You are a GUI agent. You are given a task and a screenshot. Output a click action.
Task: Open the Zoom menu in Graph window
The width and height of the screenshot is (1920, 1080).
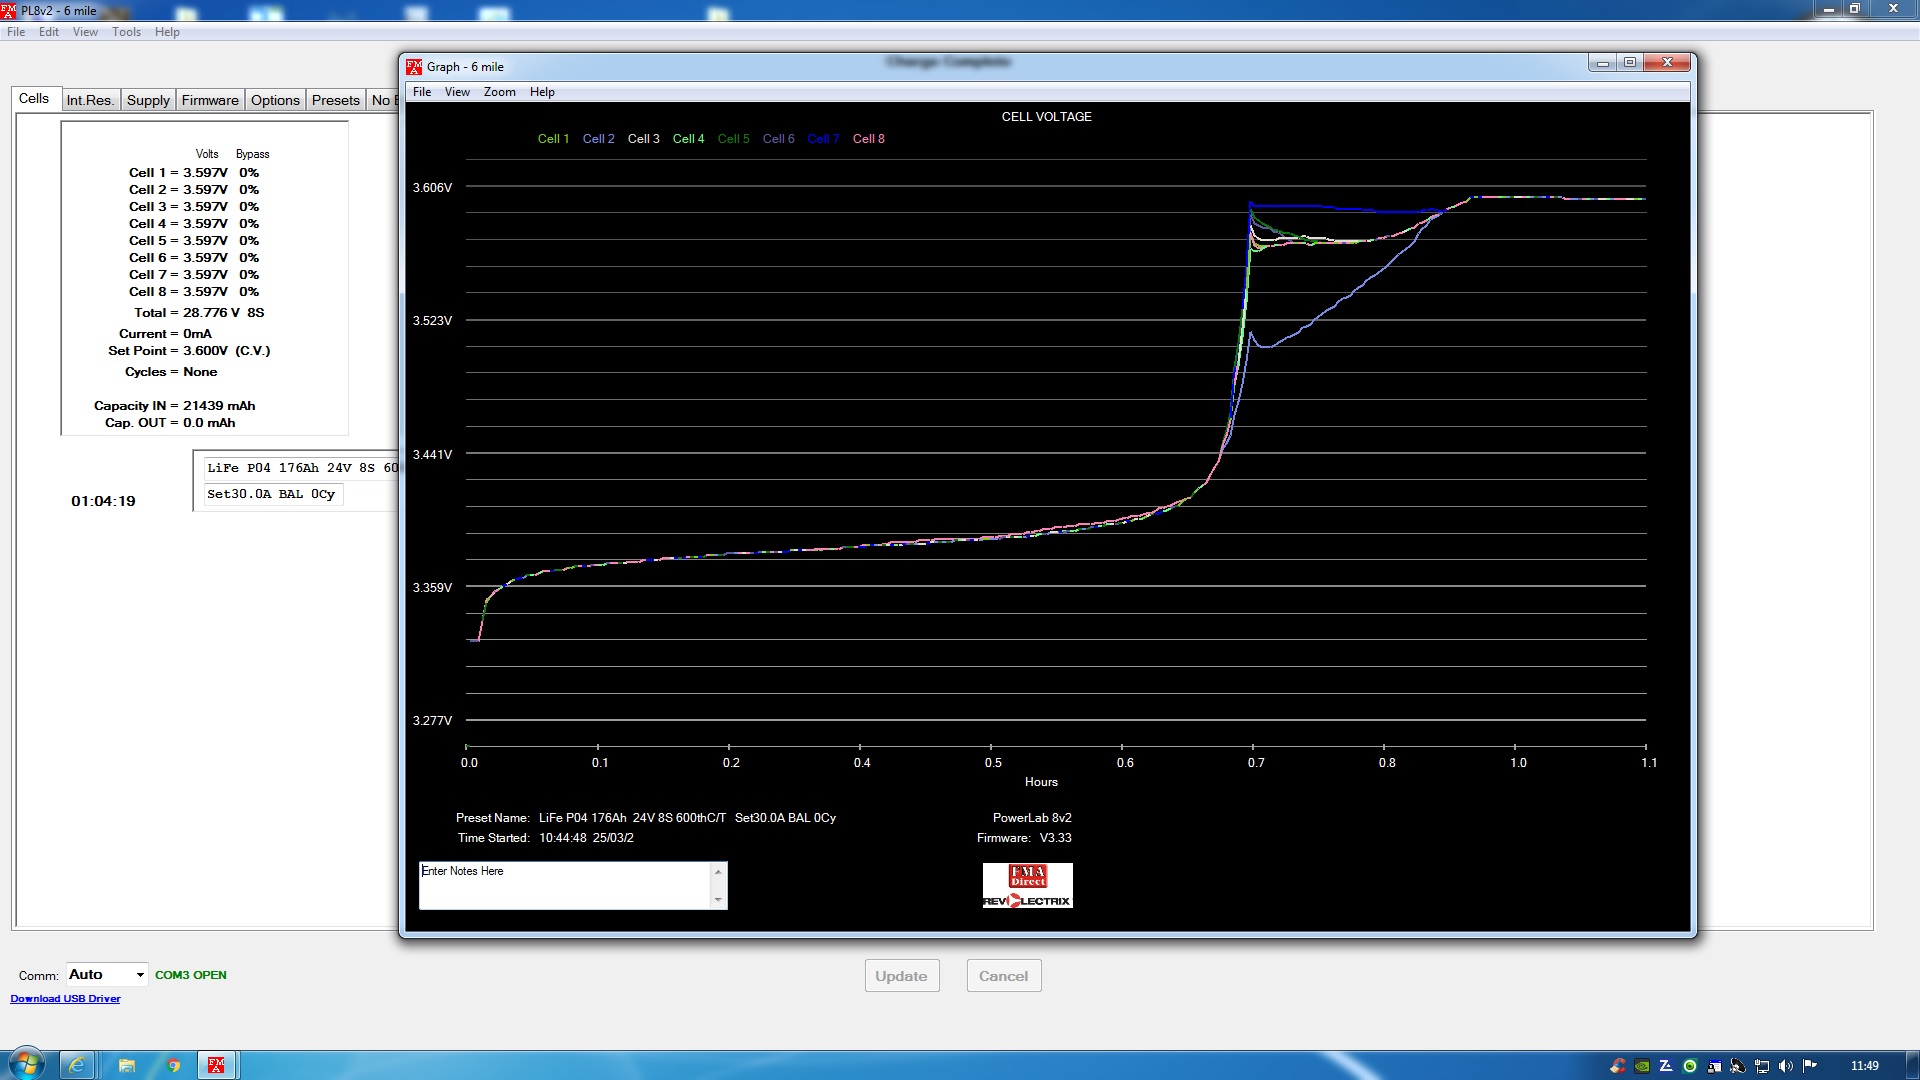(499, 92)
